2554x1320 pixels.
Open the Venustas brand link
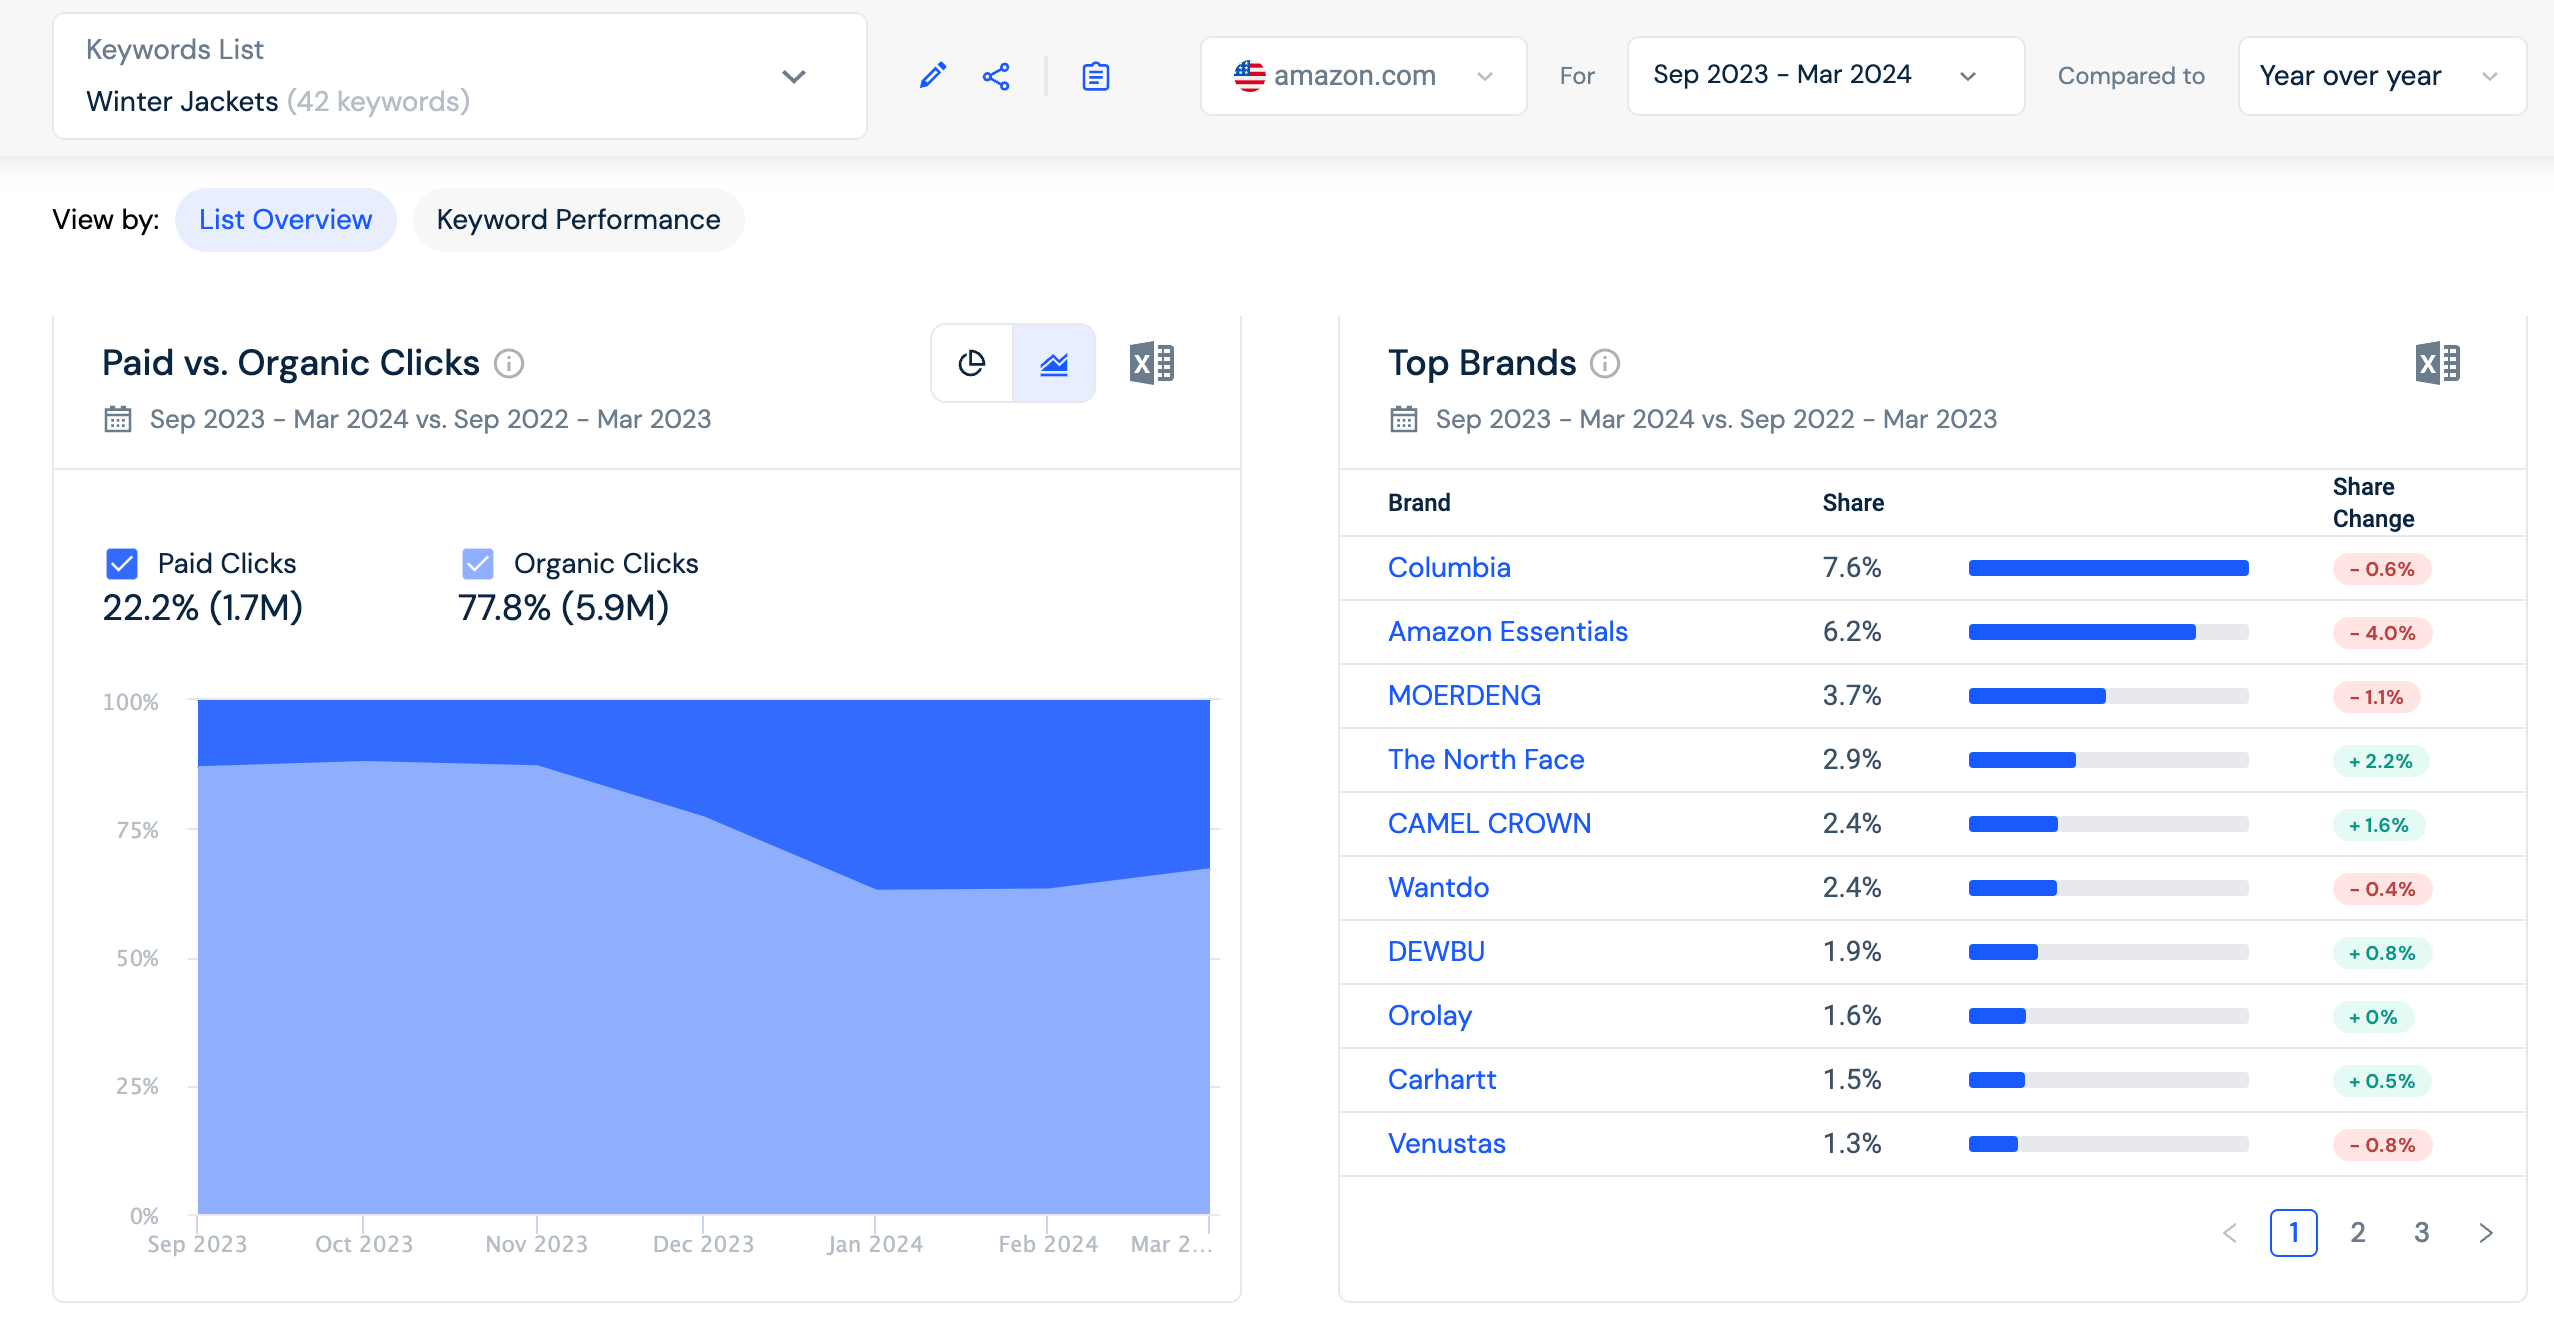point(1447,1144)
